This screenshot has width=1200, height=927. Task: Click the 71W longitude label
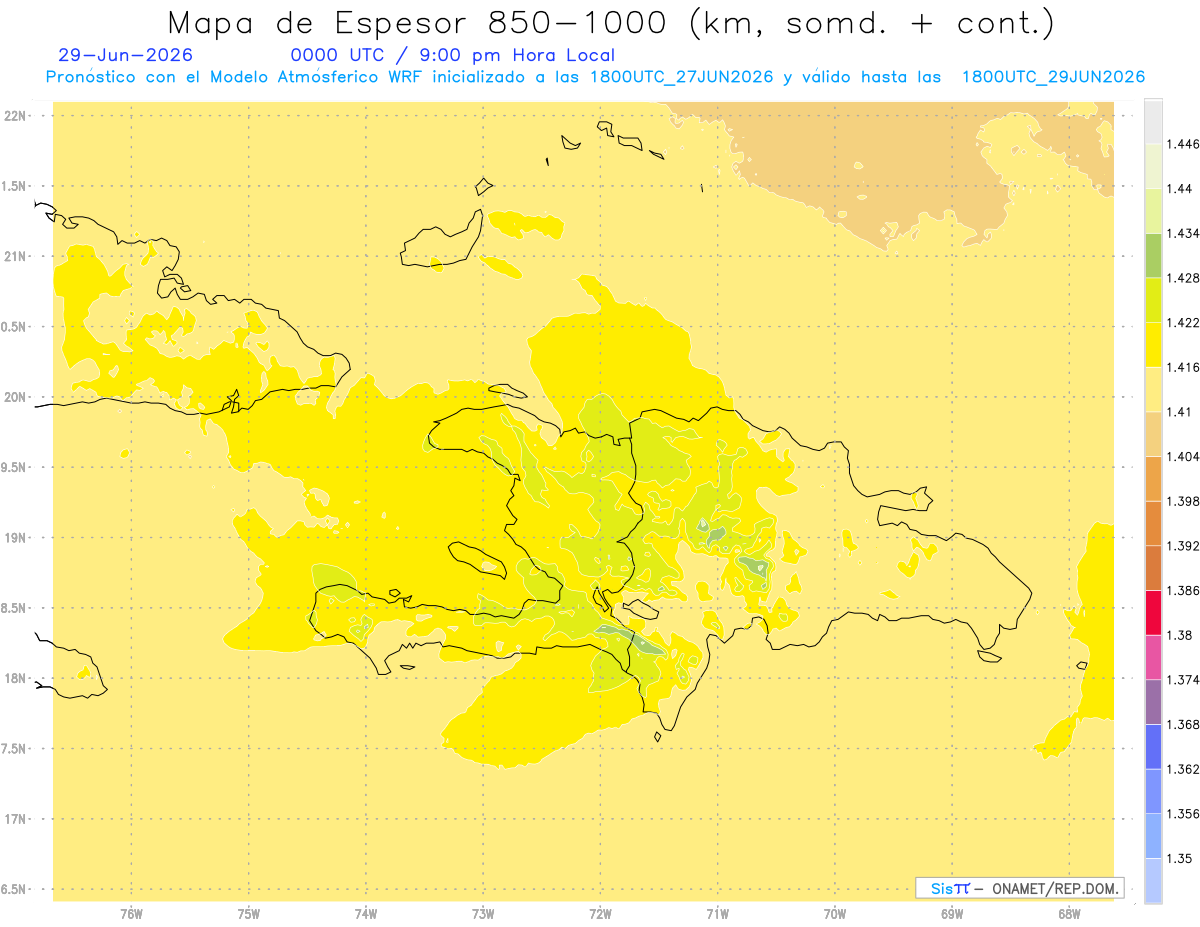pos(717,914)
